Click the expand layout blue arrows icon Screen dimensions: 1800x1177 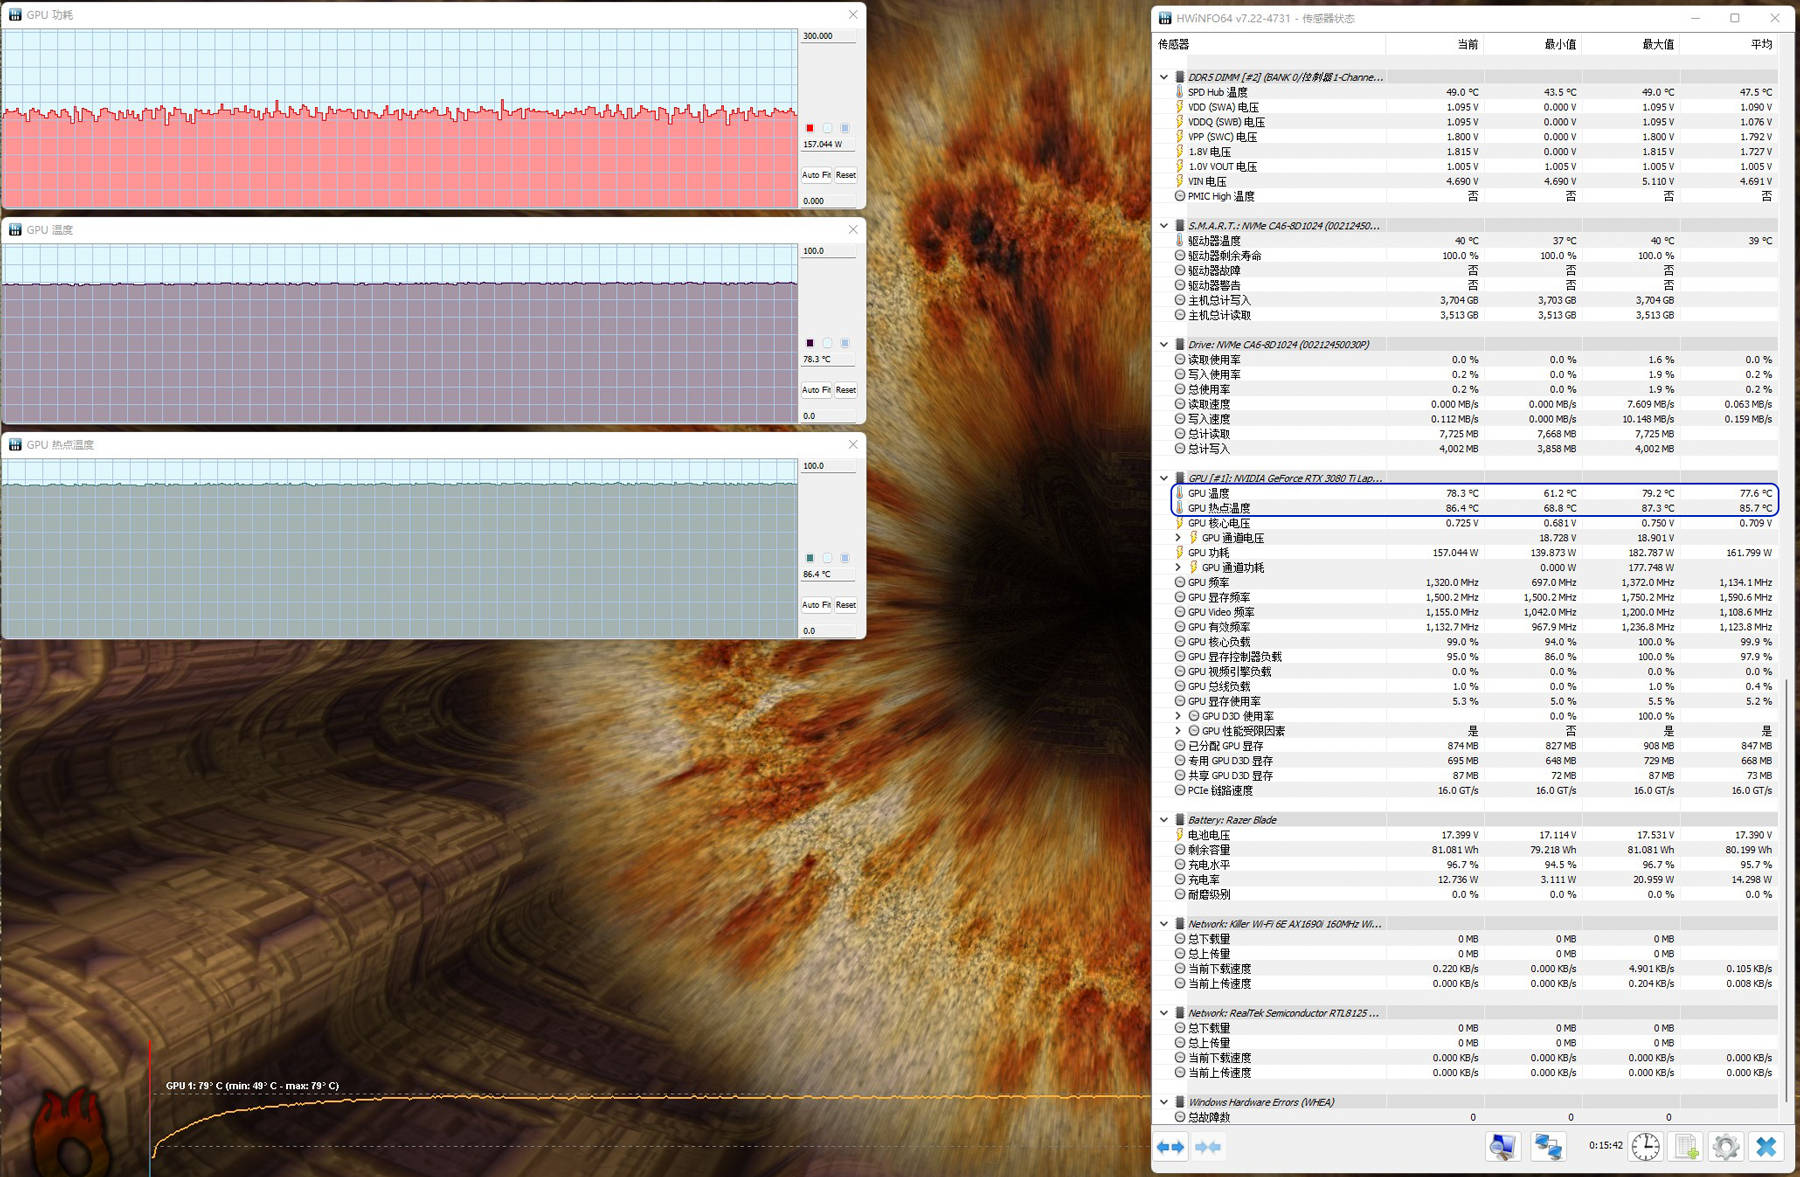pyautogui.click(x=1171, y=1147)
